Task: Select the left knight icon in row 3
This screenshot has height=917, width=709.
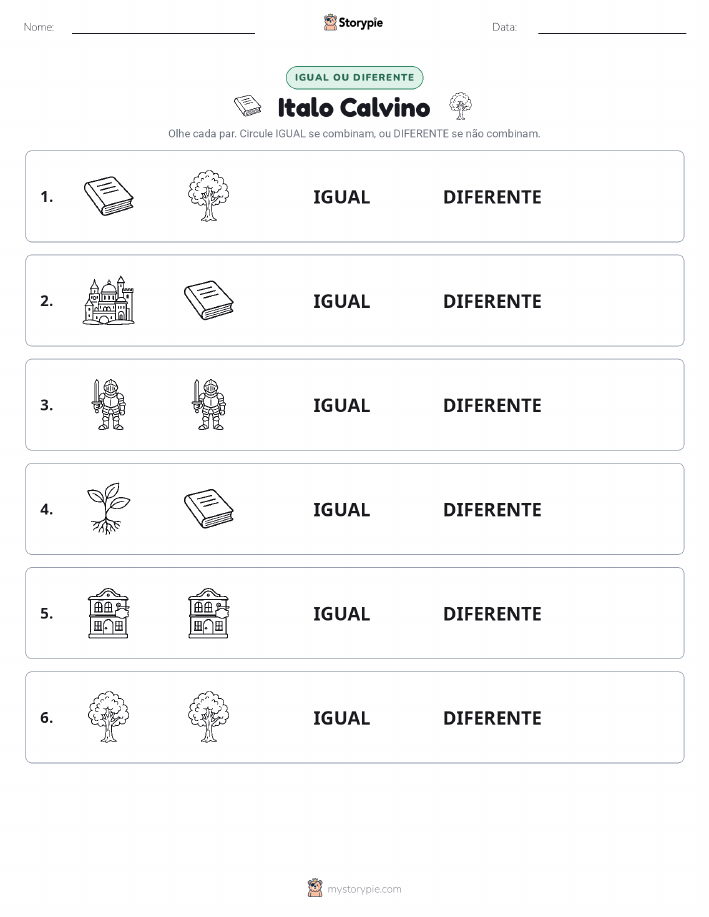Action: [x=109, y=404]
